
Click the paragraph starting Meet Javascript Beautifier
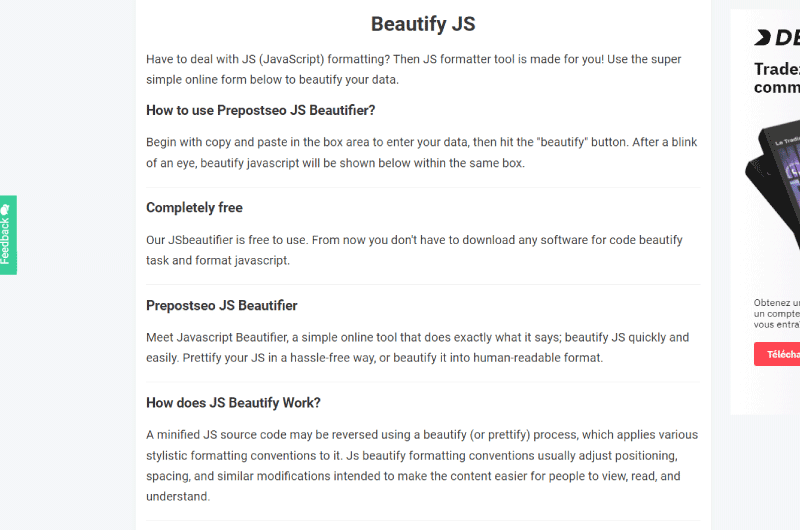pyautogui.click(x=418, y=347)
